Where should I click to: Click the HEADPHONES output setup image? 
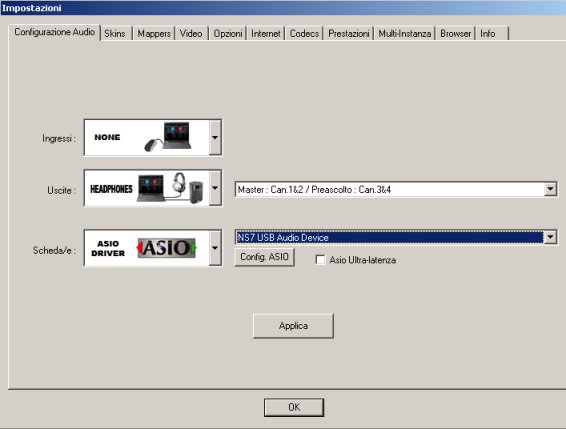click(x=147, y=188)
